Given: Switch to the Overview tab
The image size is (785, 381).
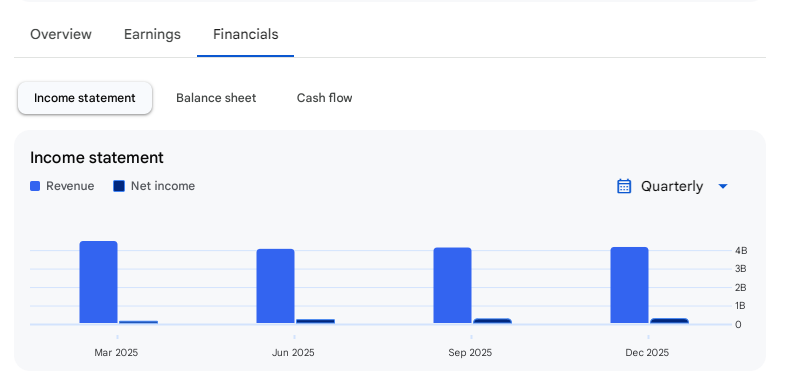Looking at the screenshot, I should click(x=61, y=35).
